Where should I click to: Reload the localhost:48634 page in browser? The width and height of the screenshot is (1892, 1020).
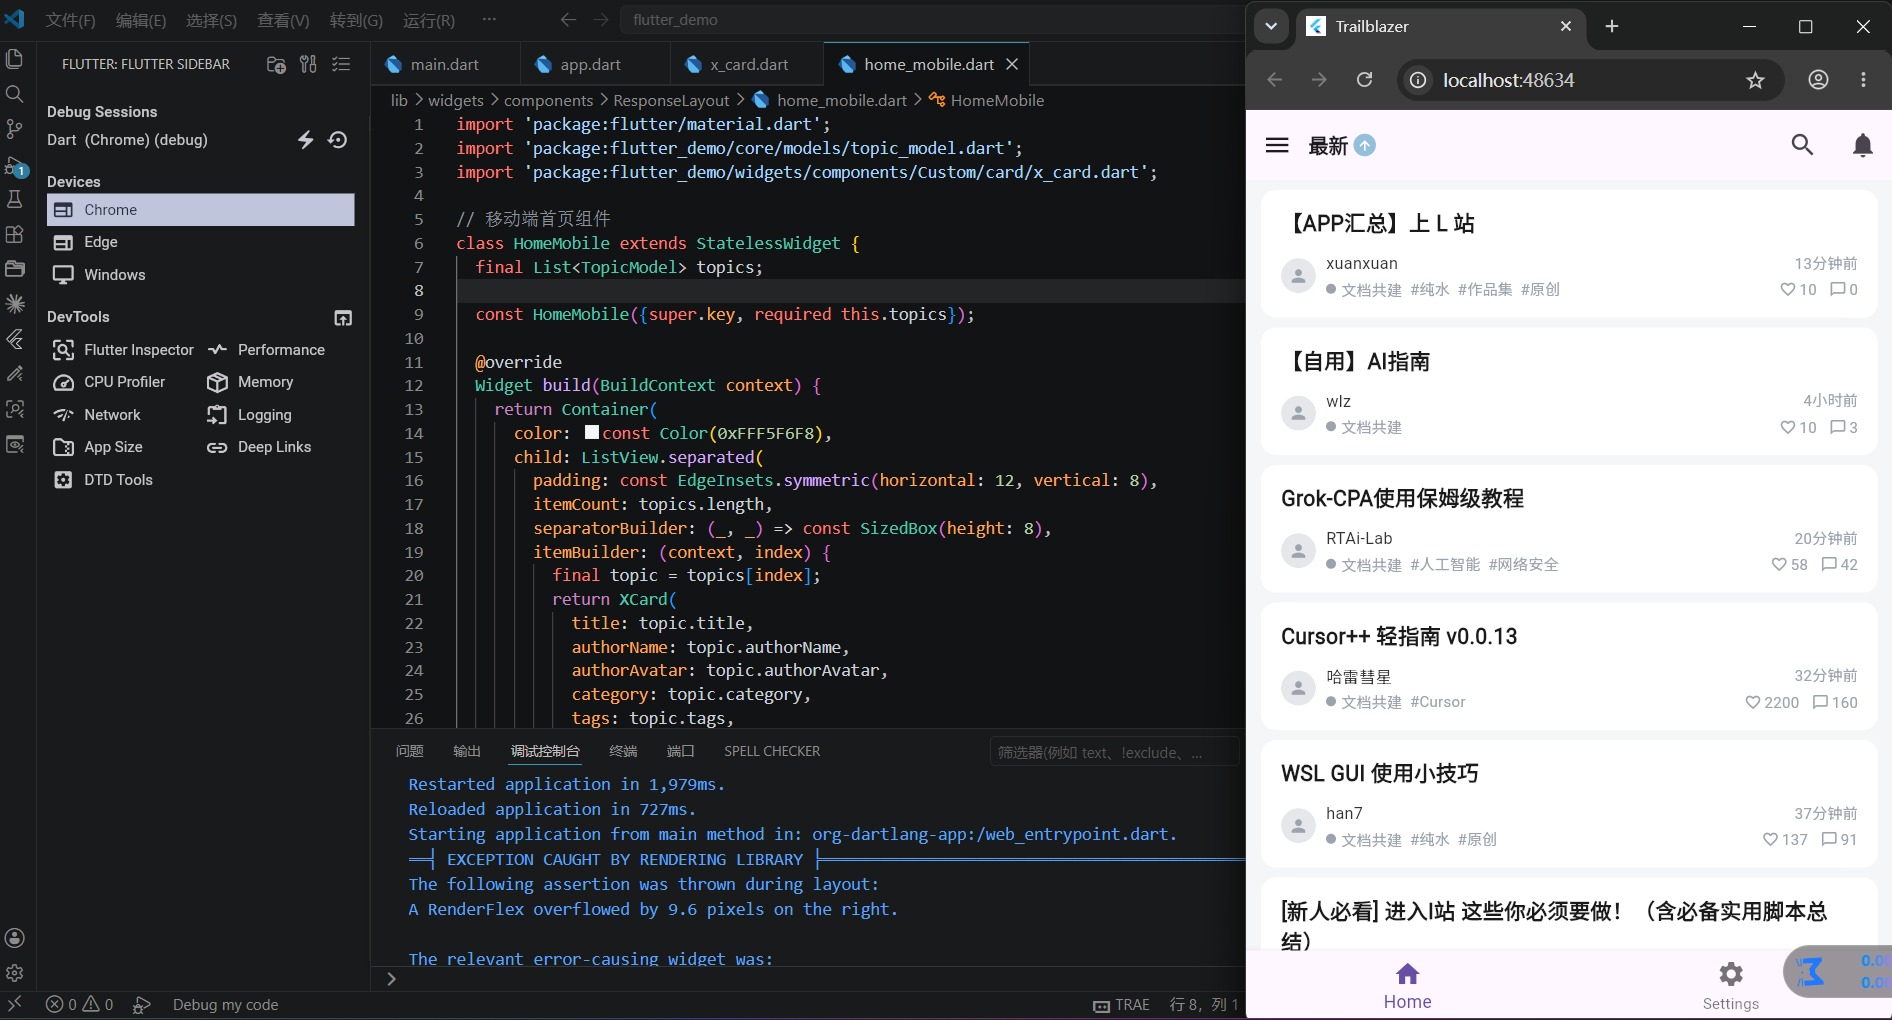point(1364,80)
